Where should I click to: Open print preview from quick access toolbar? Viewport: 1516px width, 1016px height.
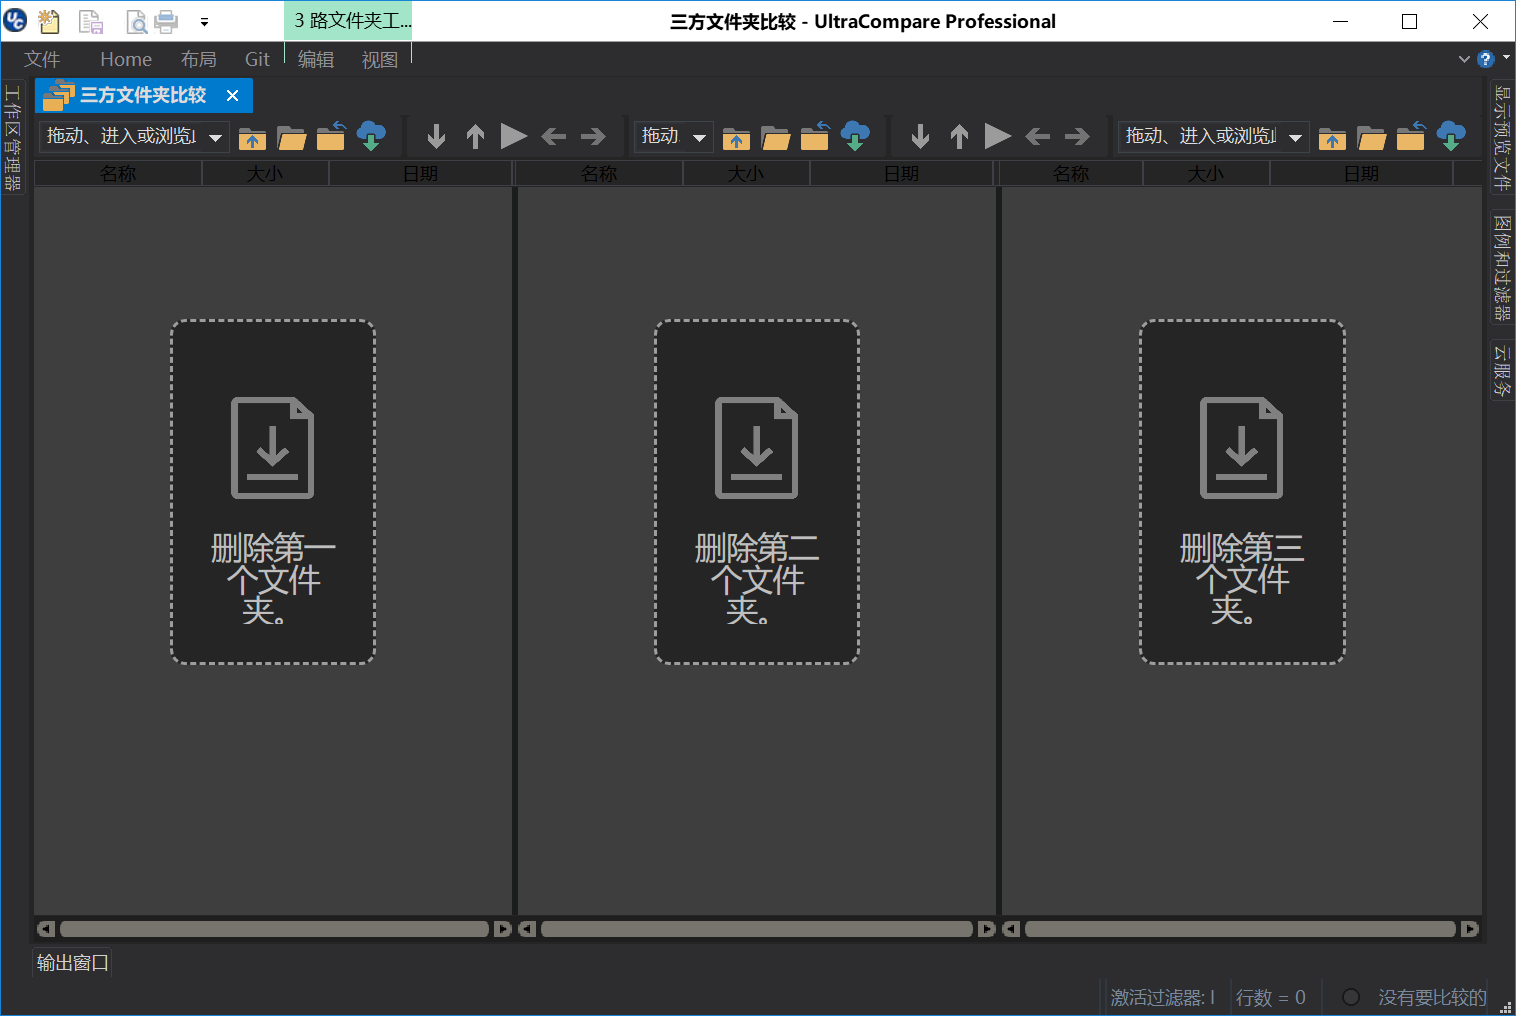(136, 21)
